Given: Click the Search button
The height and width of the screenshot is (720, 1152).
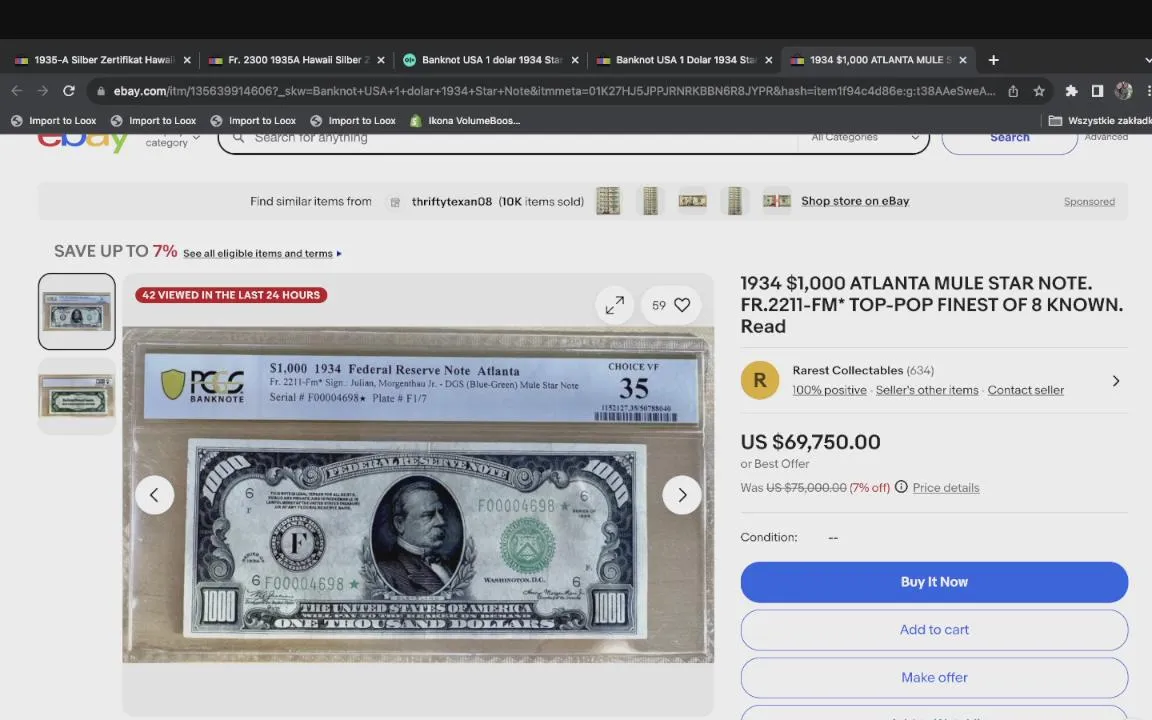Looking at the screenshot, I should tap(1009, 139).
